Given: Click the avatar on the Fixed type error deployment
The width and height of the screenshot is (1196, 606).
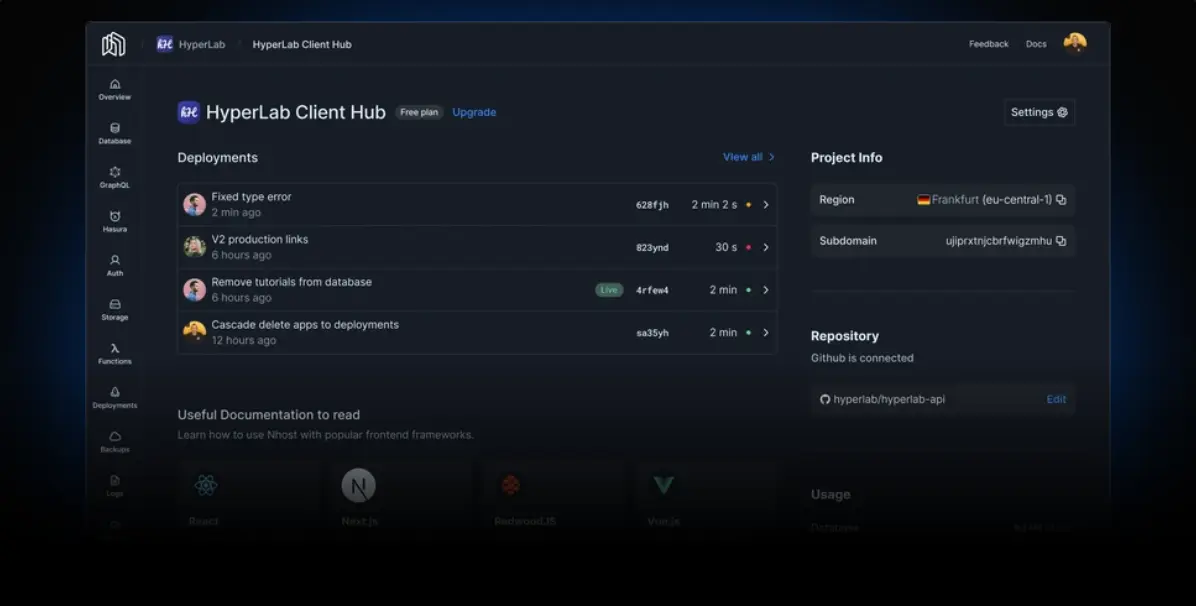Looking at the screenshot, I should (195, 205).
